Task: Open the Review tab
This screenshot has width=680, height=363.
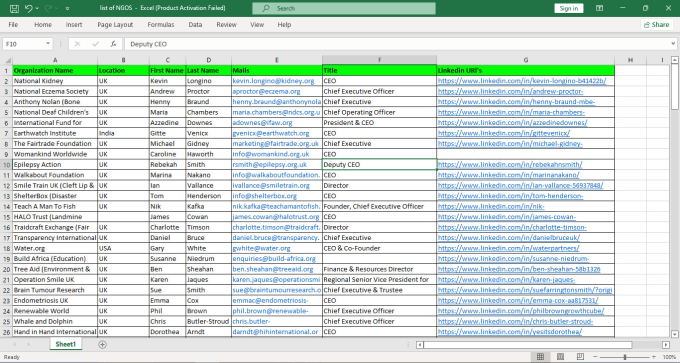Action: click(x=226, y=25)
